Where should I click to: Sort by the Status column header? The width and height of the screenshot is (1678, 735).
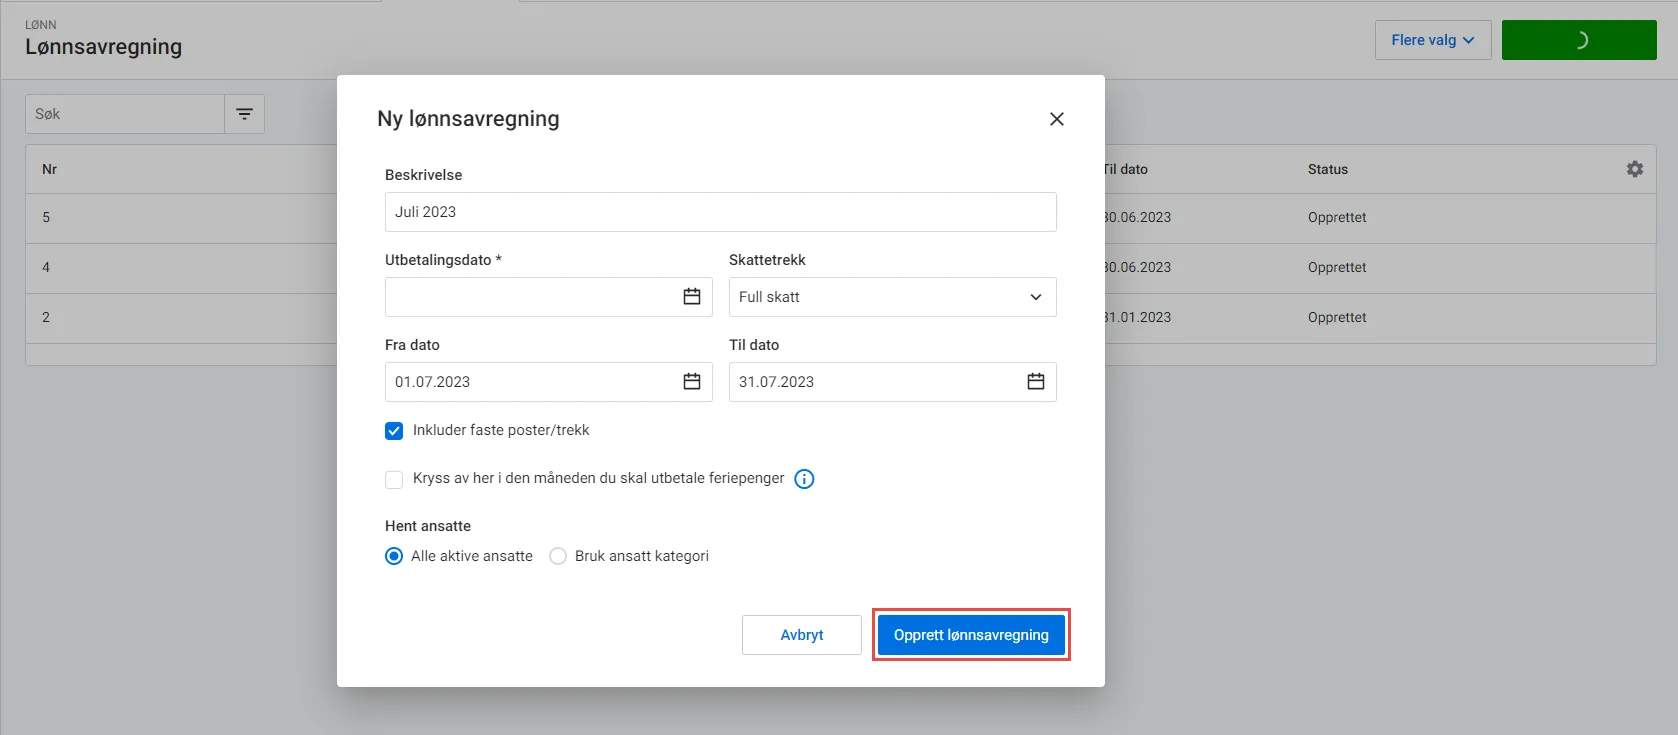[x=1327, y=169]
